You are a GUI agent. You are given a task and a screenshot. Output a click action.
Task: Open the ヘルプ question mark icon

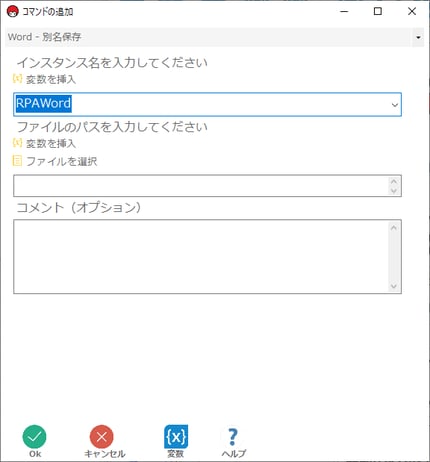click(233, 437)
